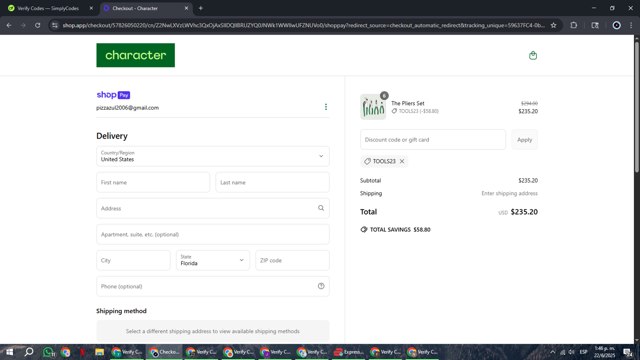Switch to Checkout - Character tab
This screenshot has height=360, width=640.
[x=146, y=8]
